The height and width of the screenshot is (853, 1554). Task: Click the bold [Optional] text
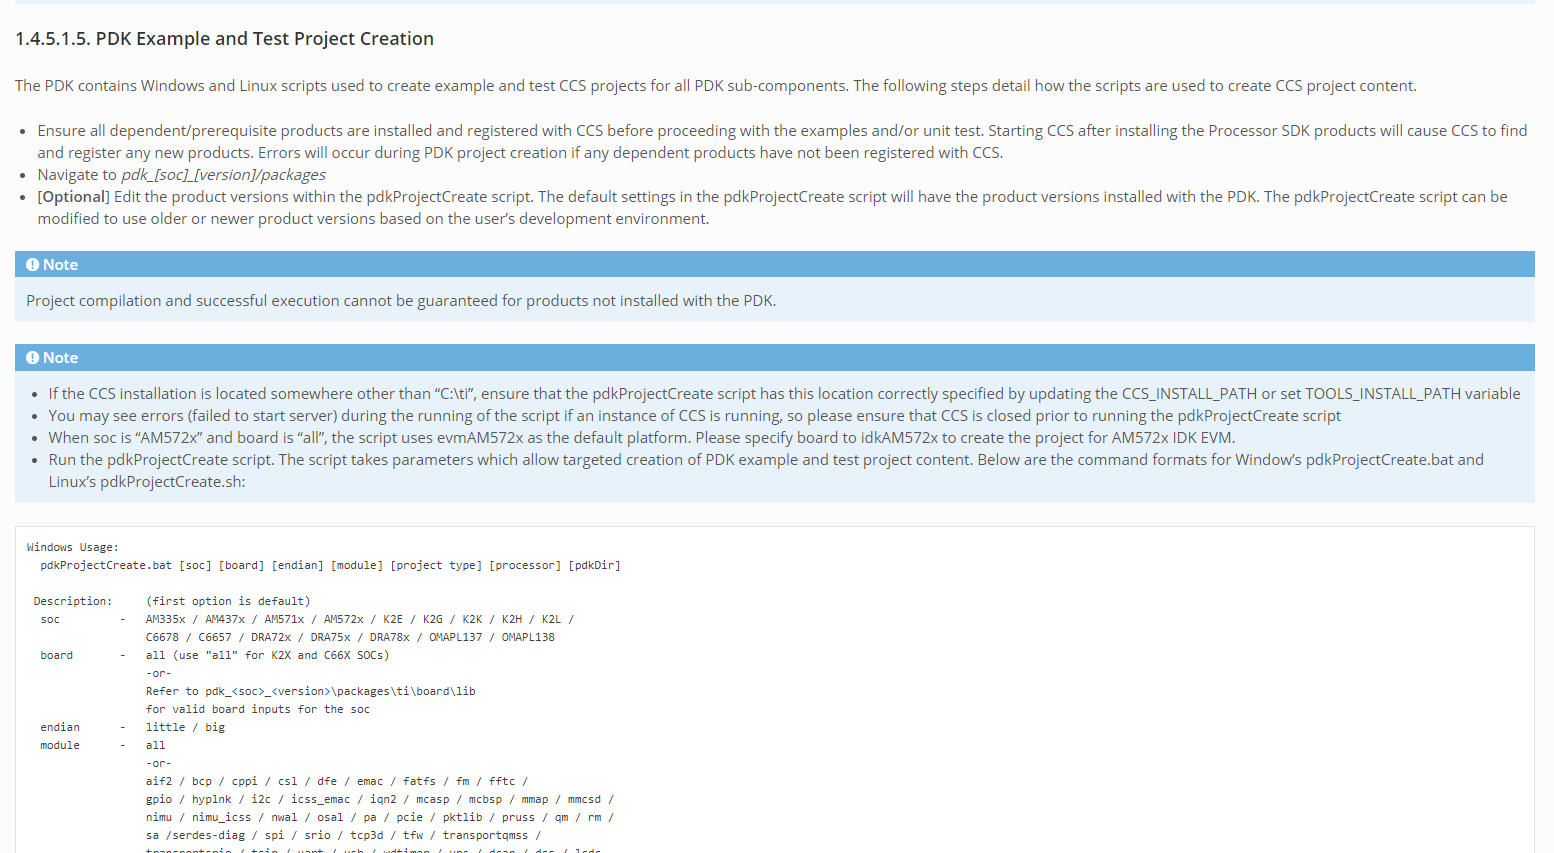(74, 197)
